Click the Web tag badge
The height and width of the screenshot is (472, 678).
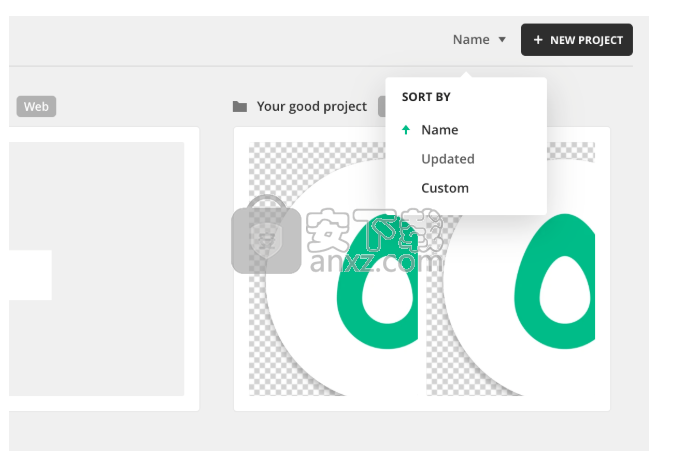click(36, 106)
